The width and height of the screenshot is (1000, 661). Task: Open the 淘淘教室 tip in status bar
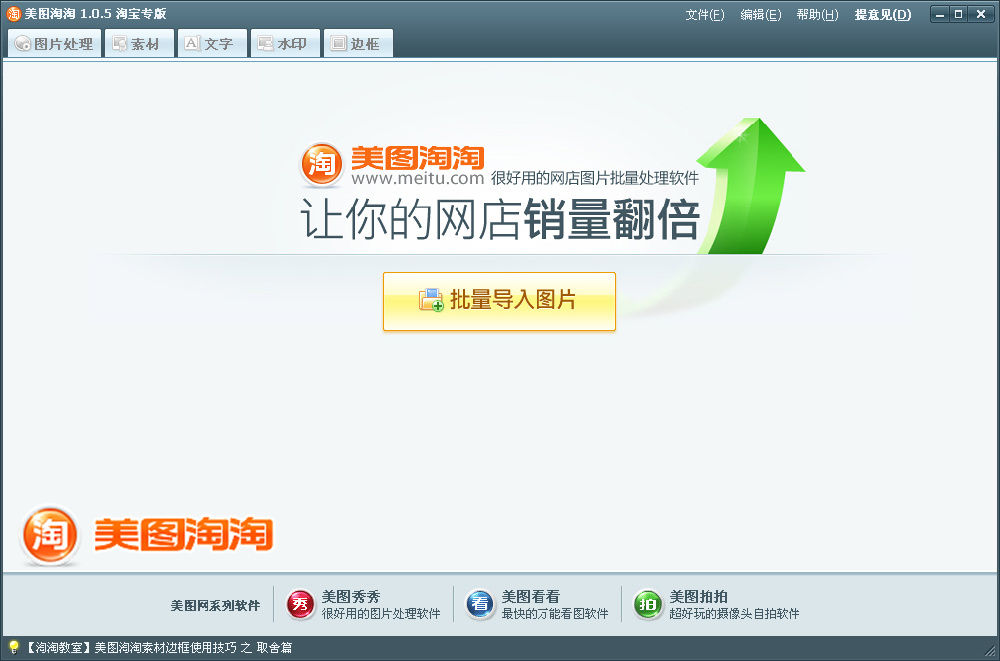159,648
